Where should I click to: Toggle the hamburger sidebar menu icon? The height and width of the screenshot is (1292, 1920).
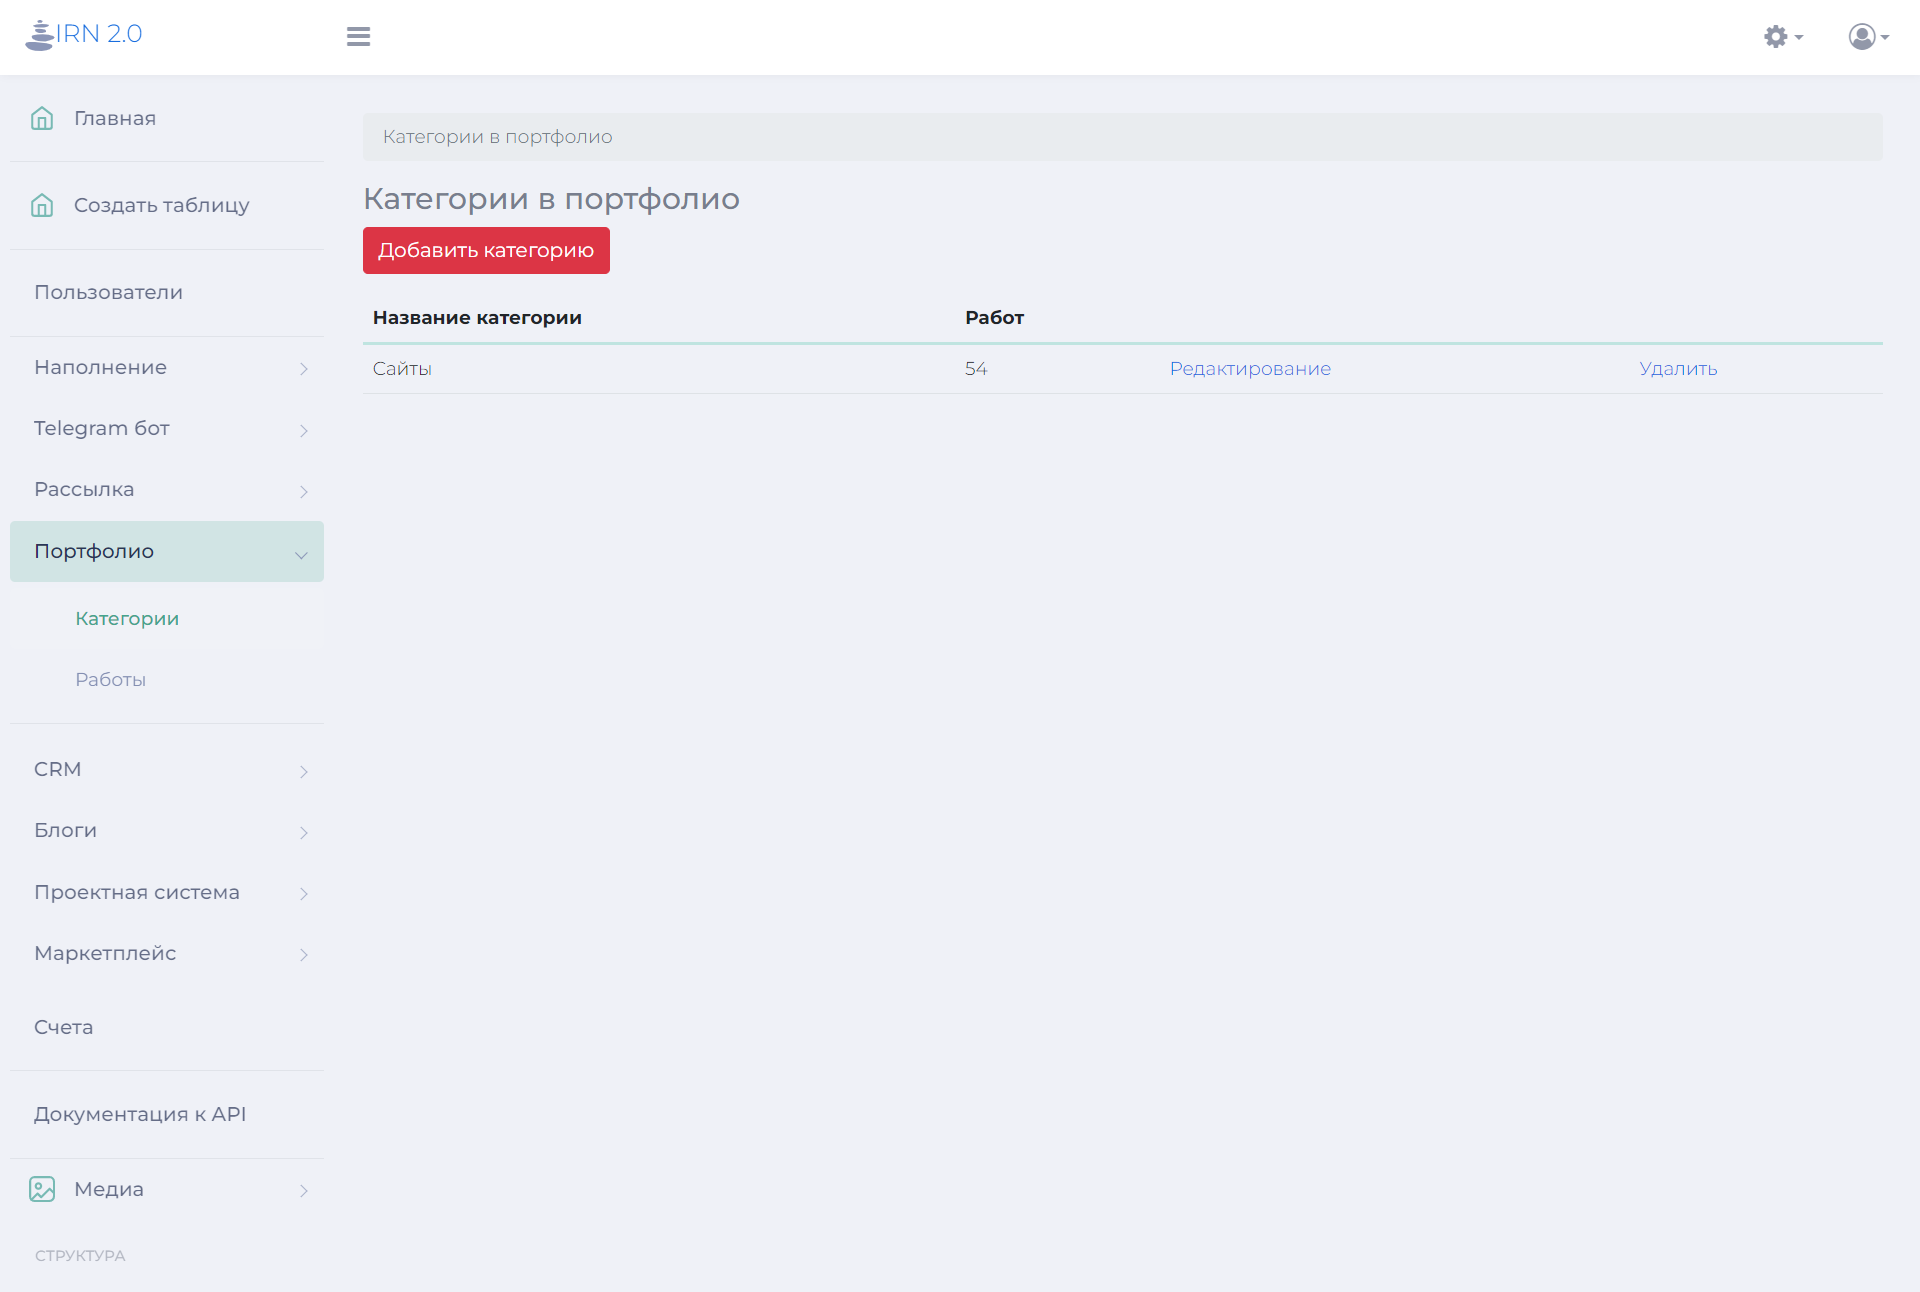click(358, 36)
